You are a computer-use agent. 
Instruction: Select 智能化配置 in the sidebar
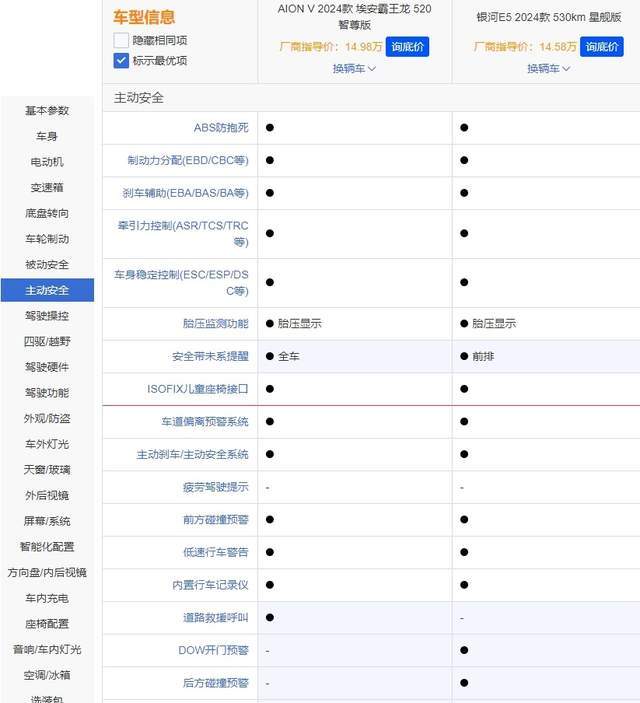(x=47, y=547)
